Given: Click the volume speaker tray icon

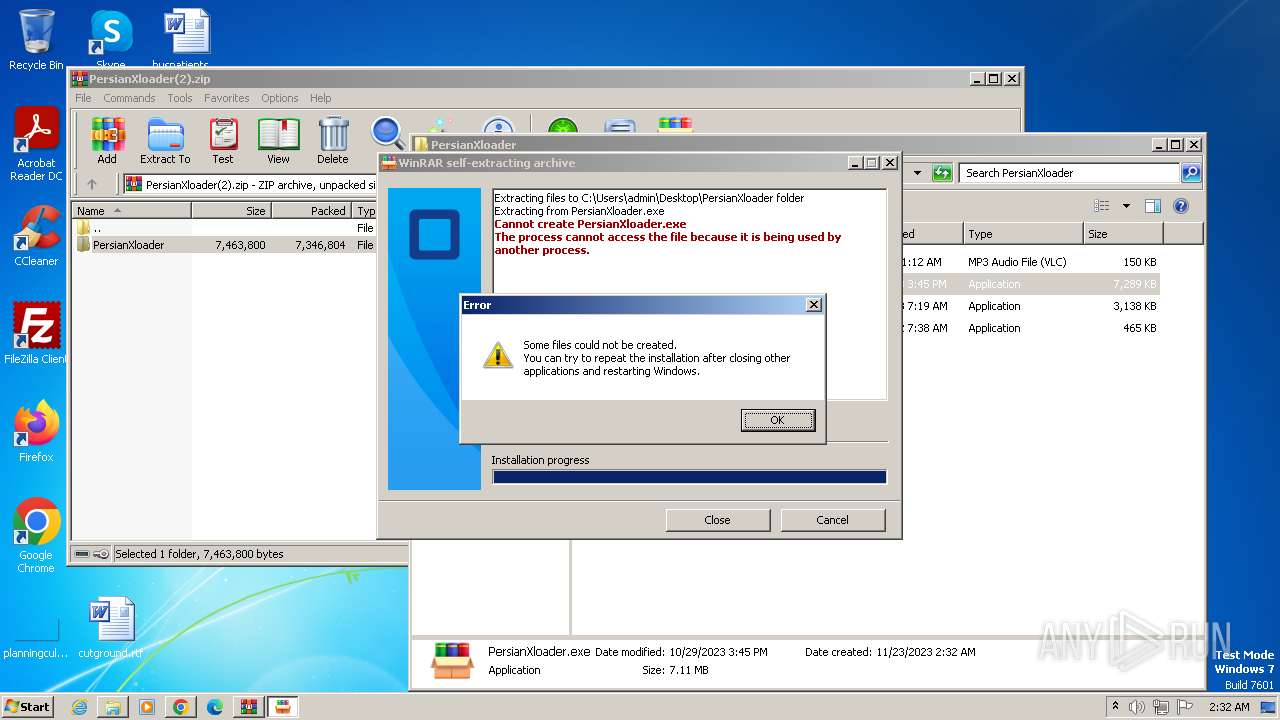Looking at the screenshot, I should point(1136,707).
